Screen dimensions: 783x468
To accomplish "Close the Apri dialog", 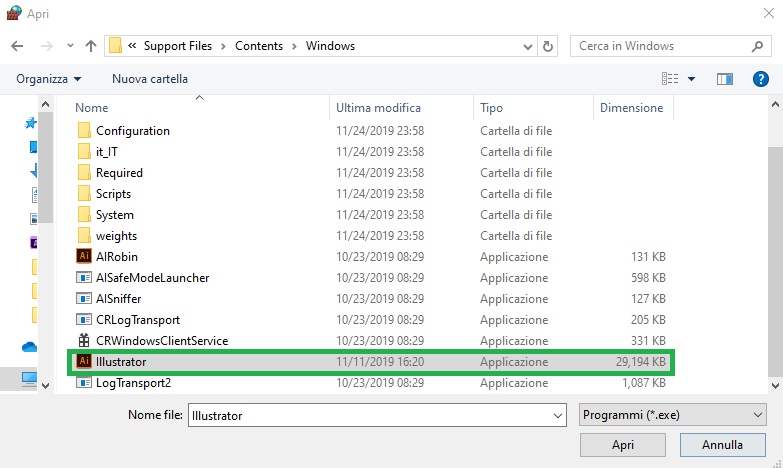I will click(x=769, y=13).
